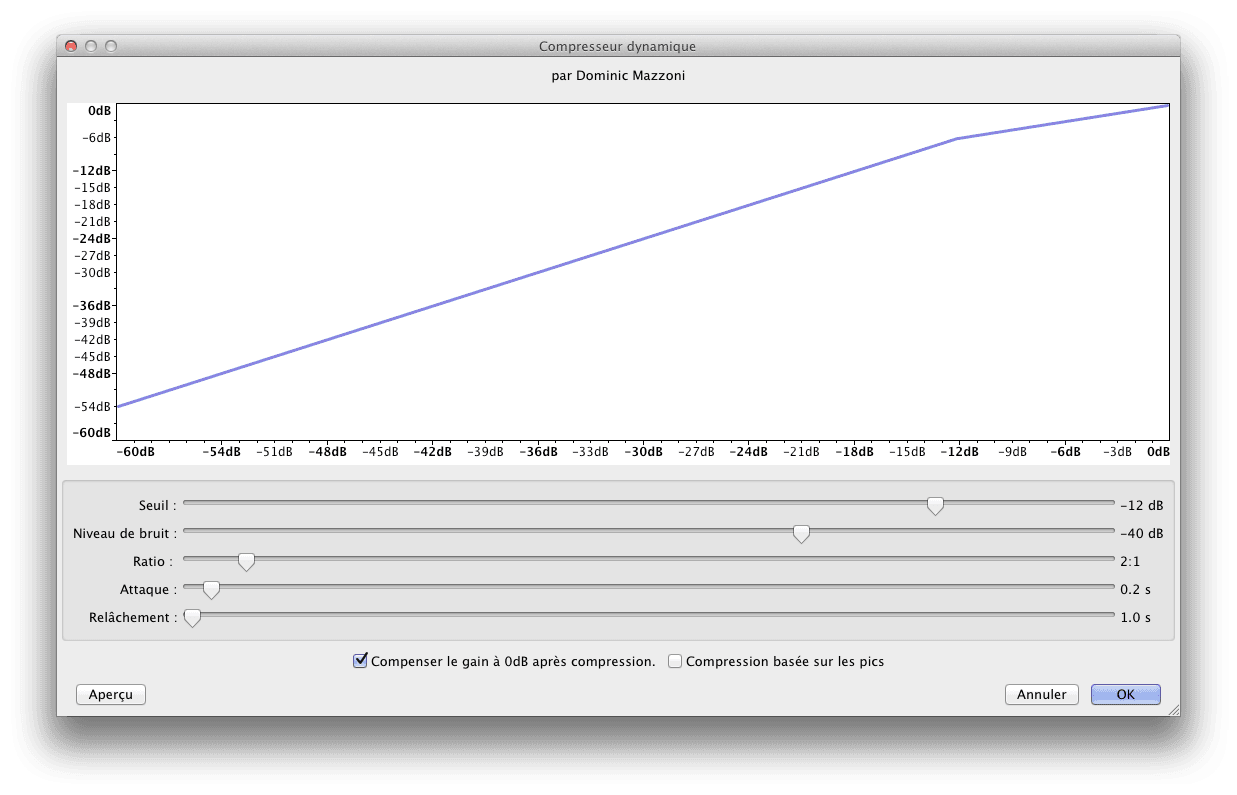
Task: Click the Relâchement slider handle
Action: click(x=192, y=618)
